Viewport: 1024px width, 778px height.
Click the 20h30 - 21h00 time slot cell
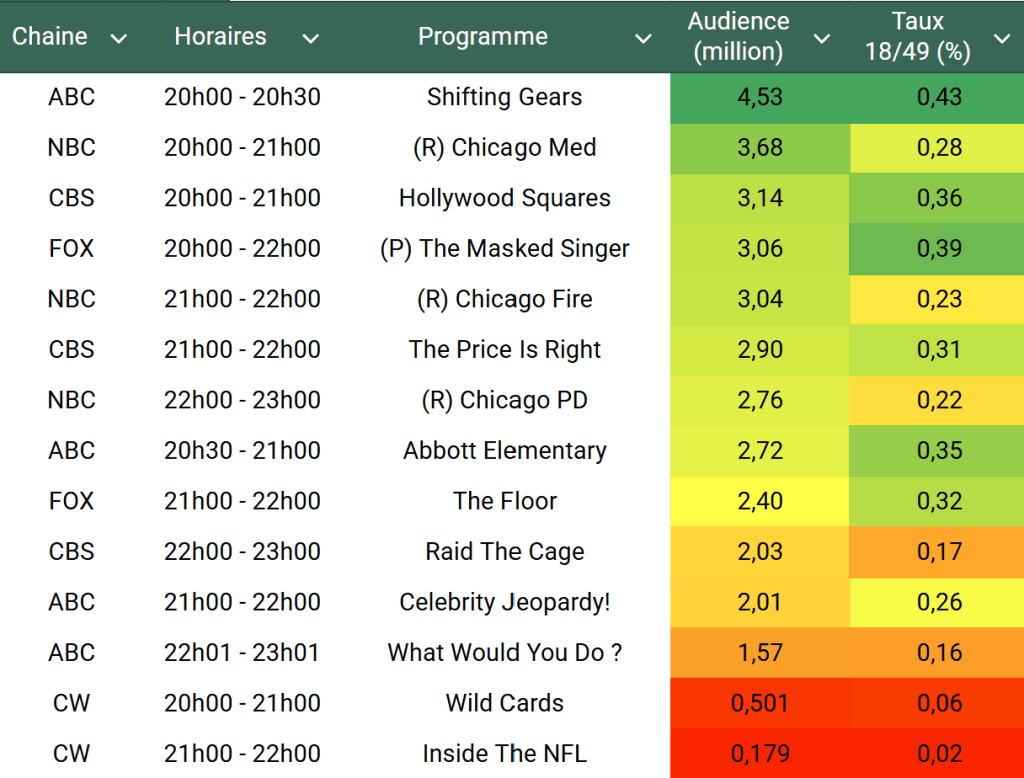(x=242, y=450)
